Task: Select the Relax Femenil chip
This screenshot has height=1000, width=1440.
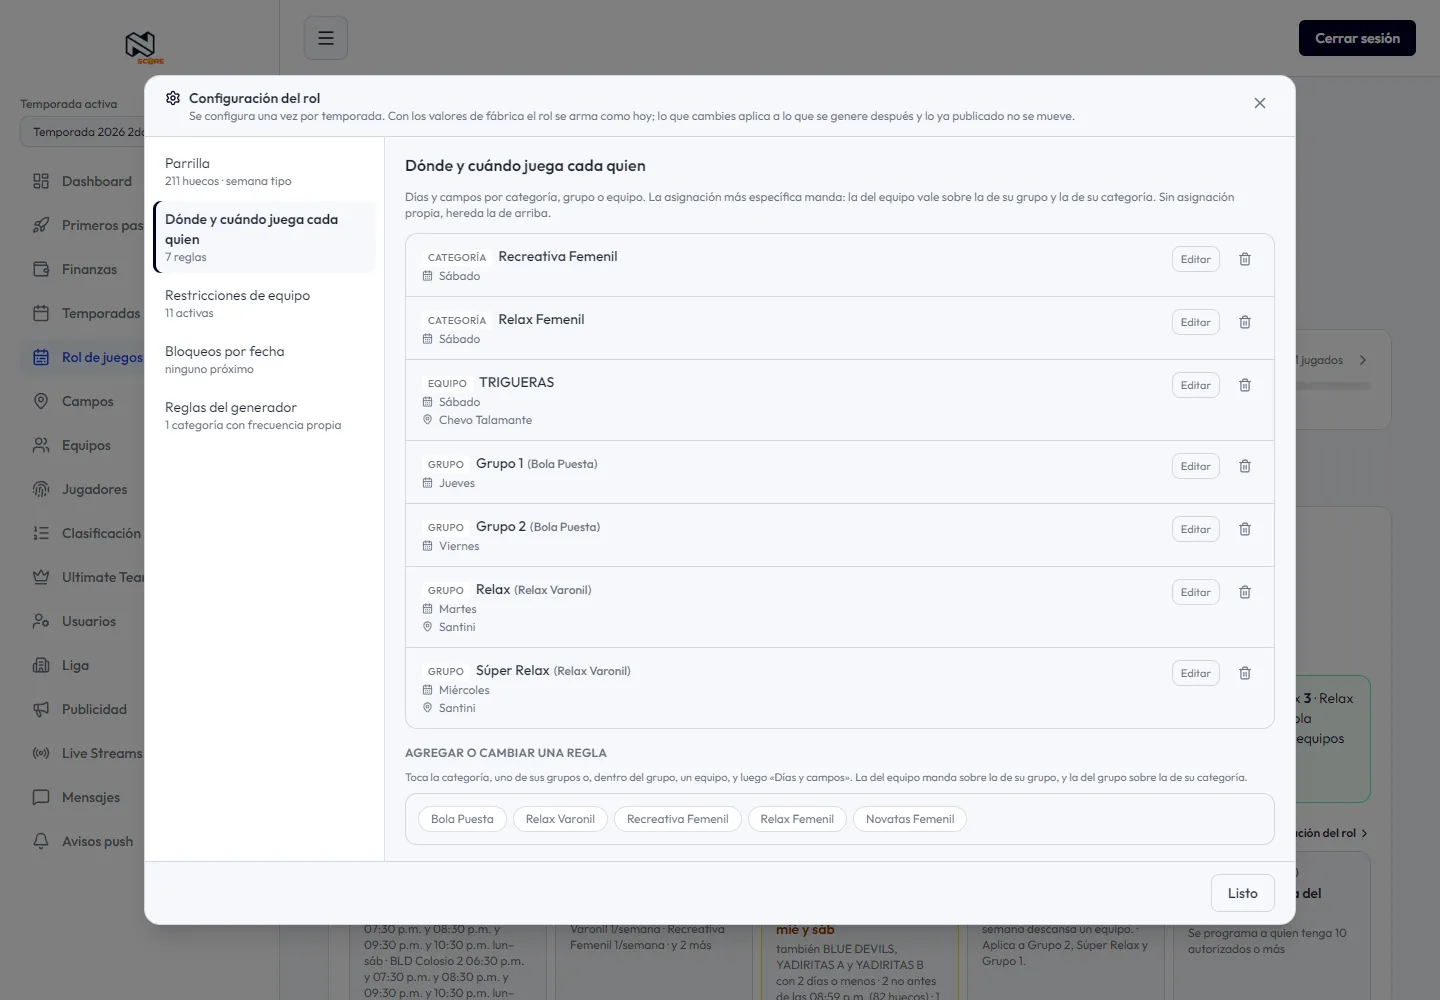Action: point(797,819)
